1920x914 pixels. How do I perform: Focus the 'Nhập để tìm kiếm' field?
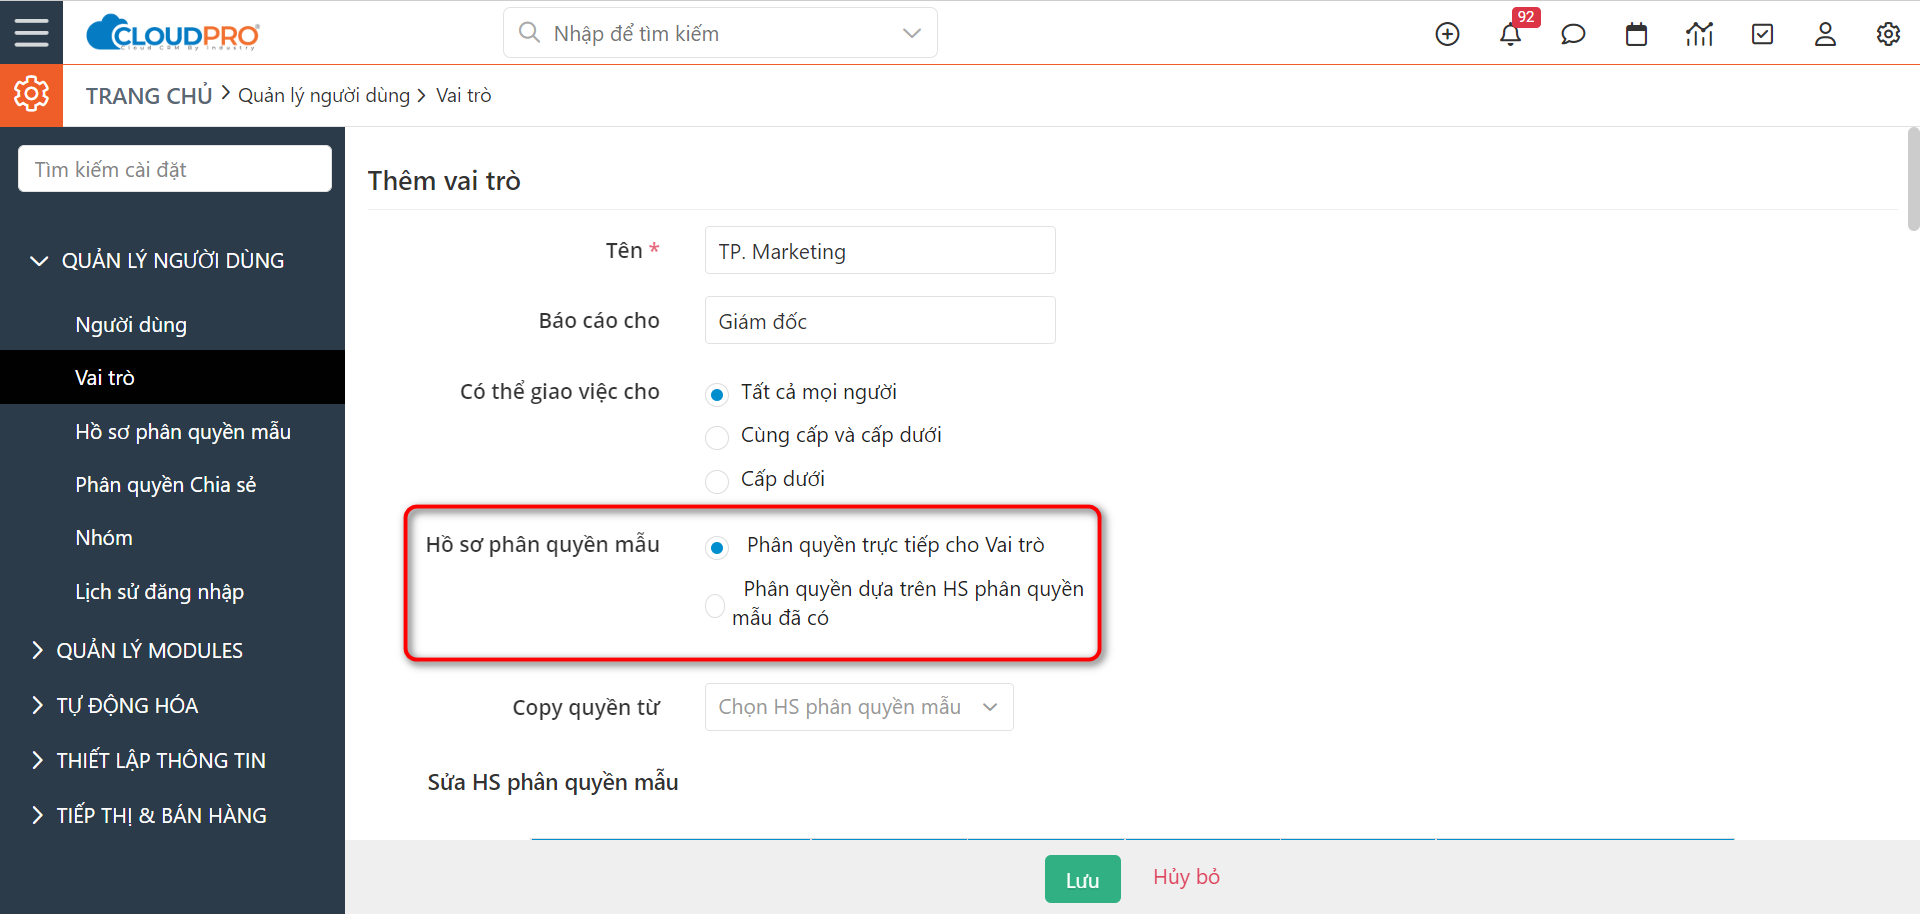[720, 33]
